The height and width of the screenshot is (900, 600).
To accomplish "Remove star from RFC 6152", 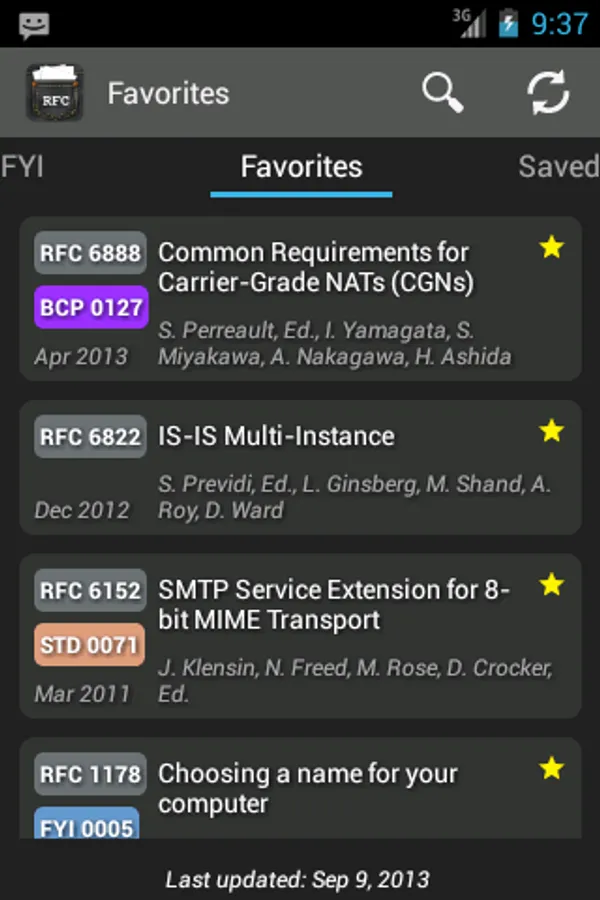I will pos(552,585).
